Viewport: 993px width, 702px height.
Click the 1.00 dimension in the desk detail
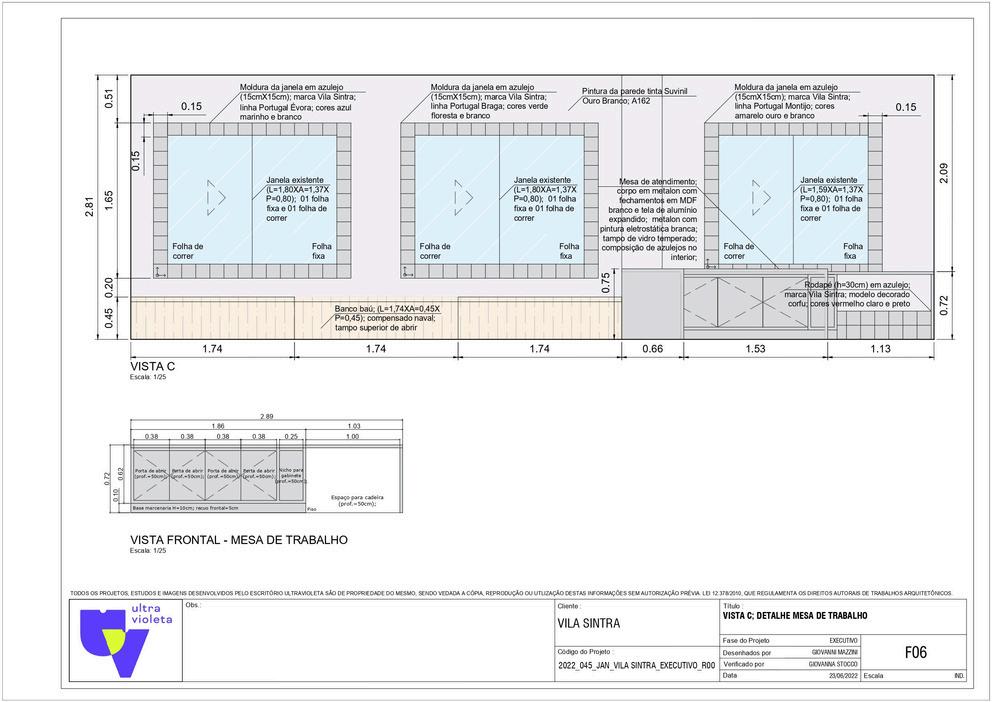tap(353, 437)
